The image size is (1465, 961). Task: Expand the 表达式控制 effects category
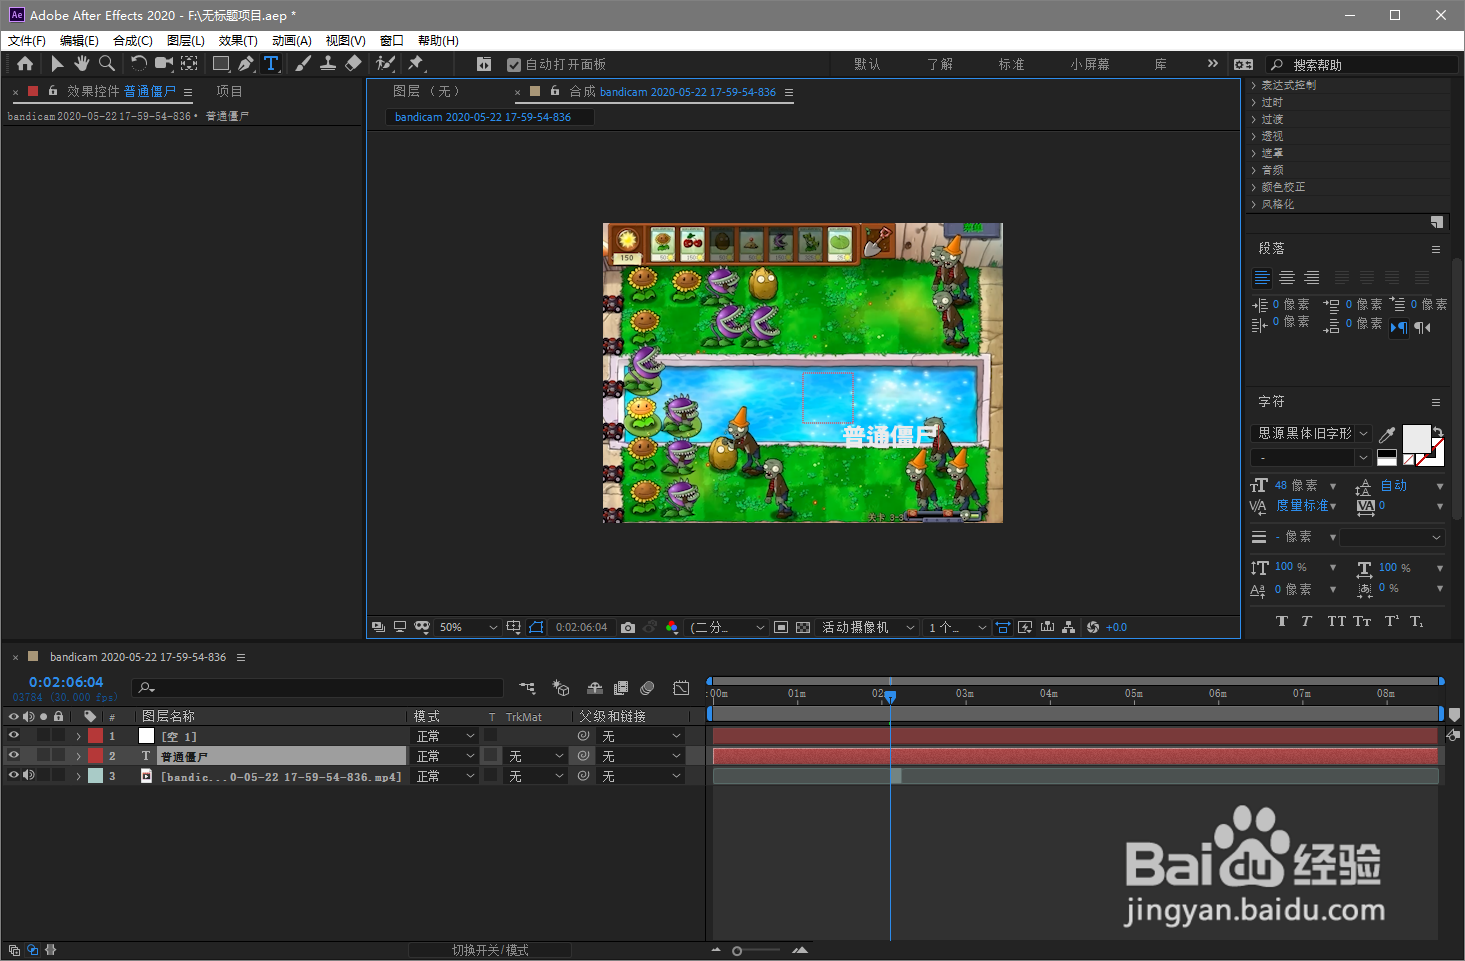point(1254,86)
